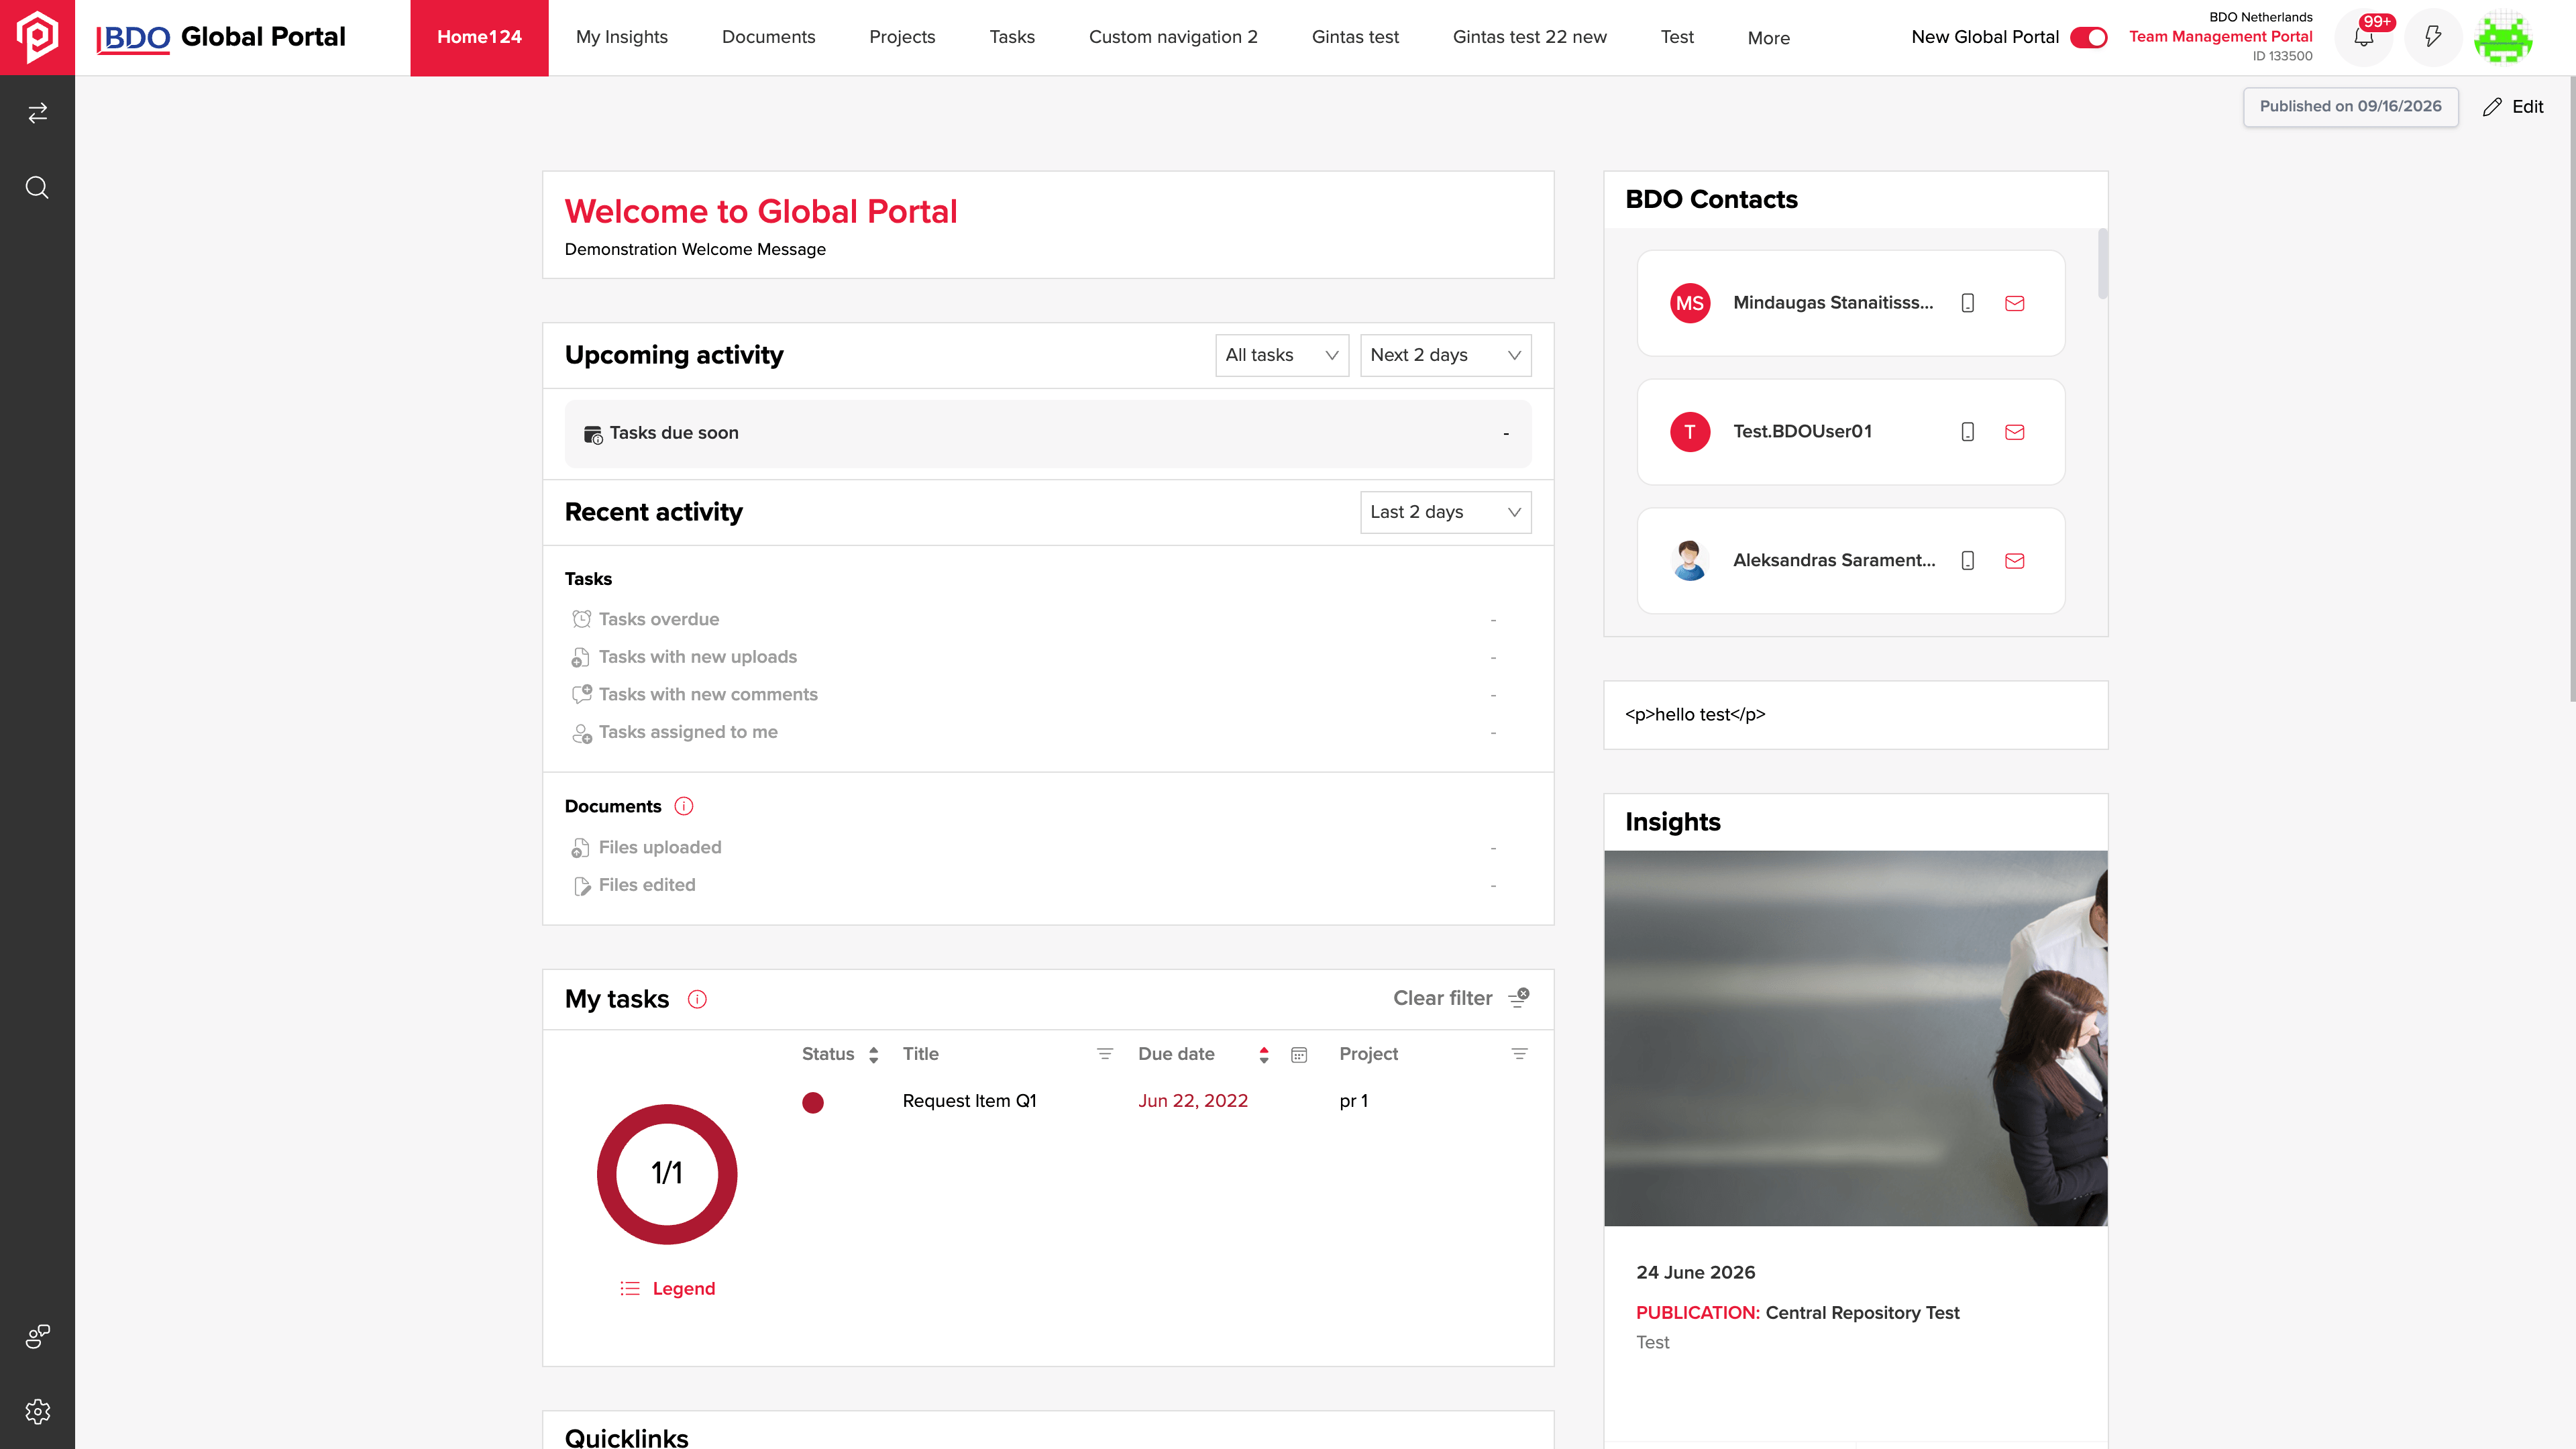This screenshot has width=2576, height=1449.
Task: Click the 1/1 tasks donut chart
Action: tap(667, 1174)
